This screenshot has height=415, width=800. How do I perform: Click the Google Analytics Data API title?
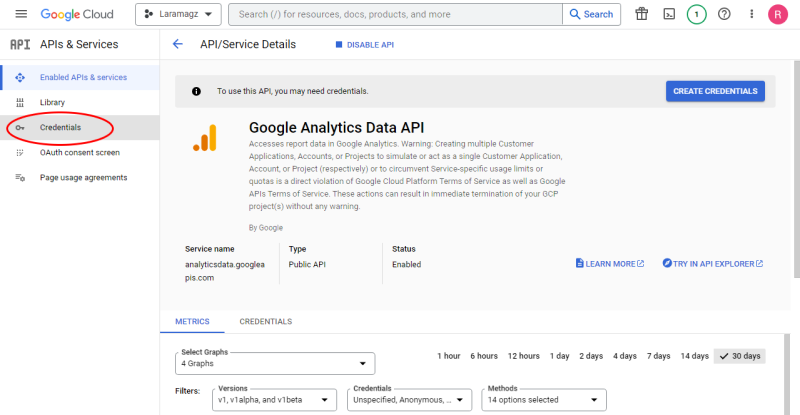click(x=336, y=128)
